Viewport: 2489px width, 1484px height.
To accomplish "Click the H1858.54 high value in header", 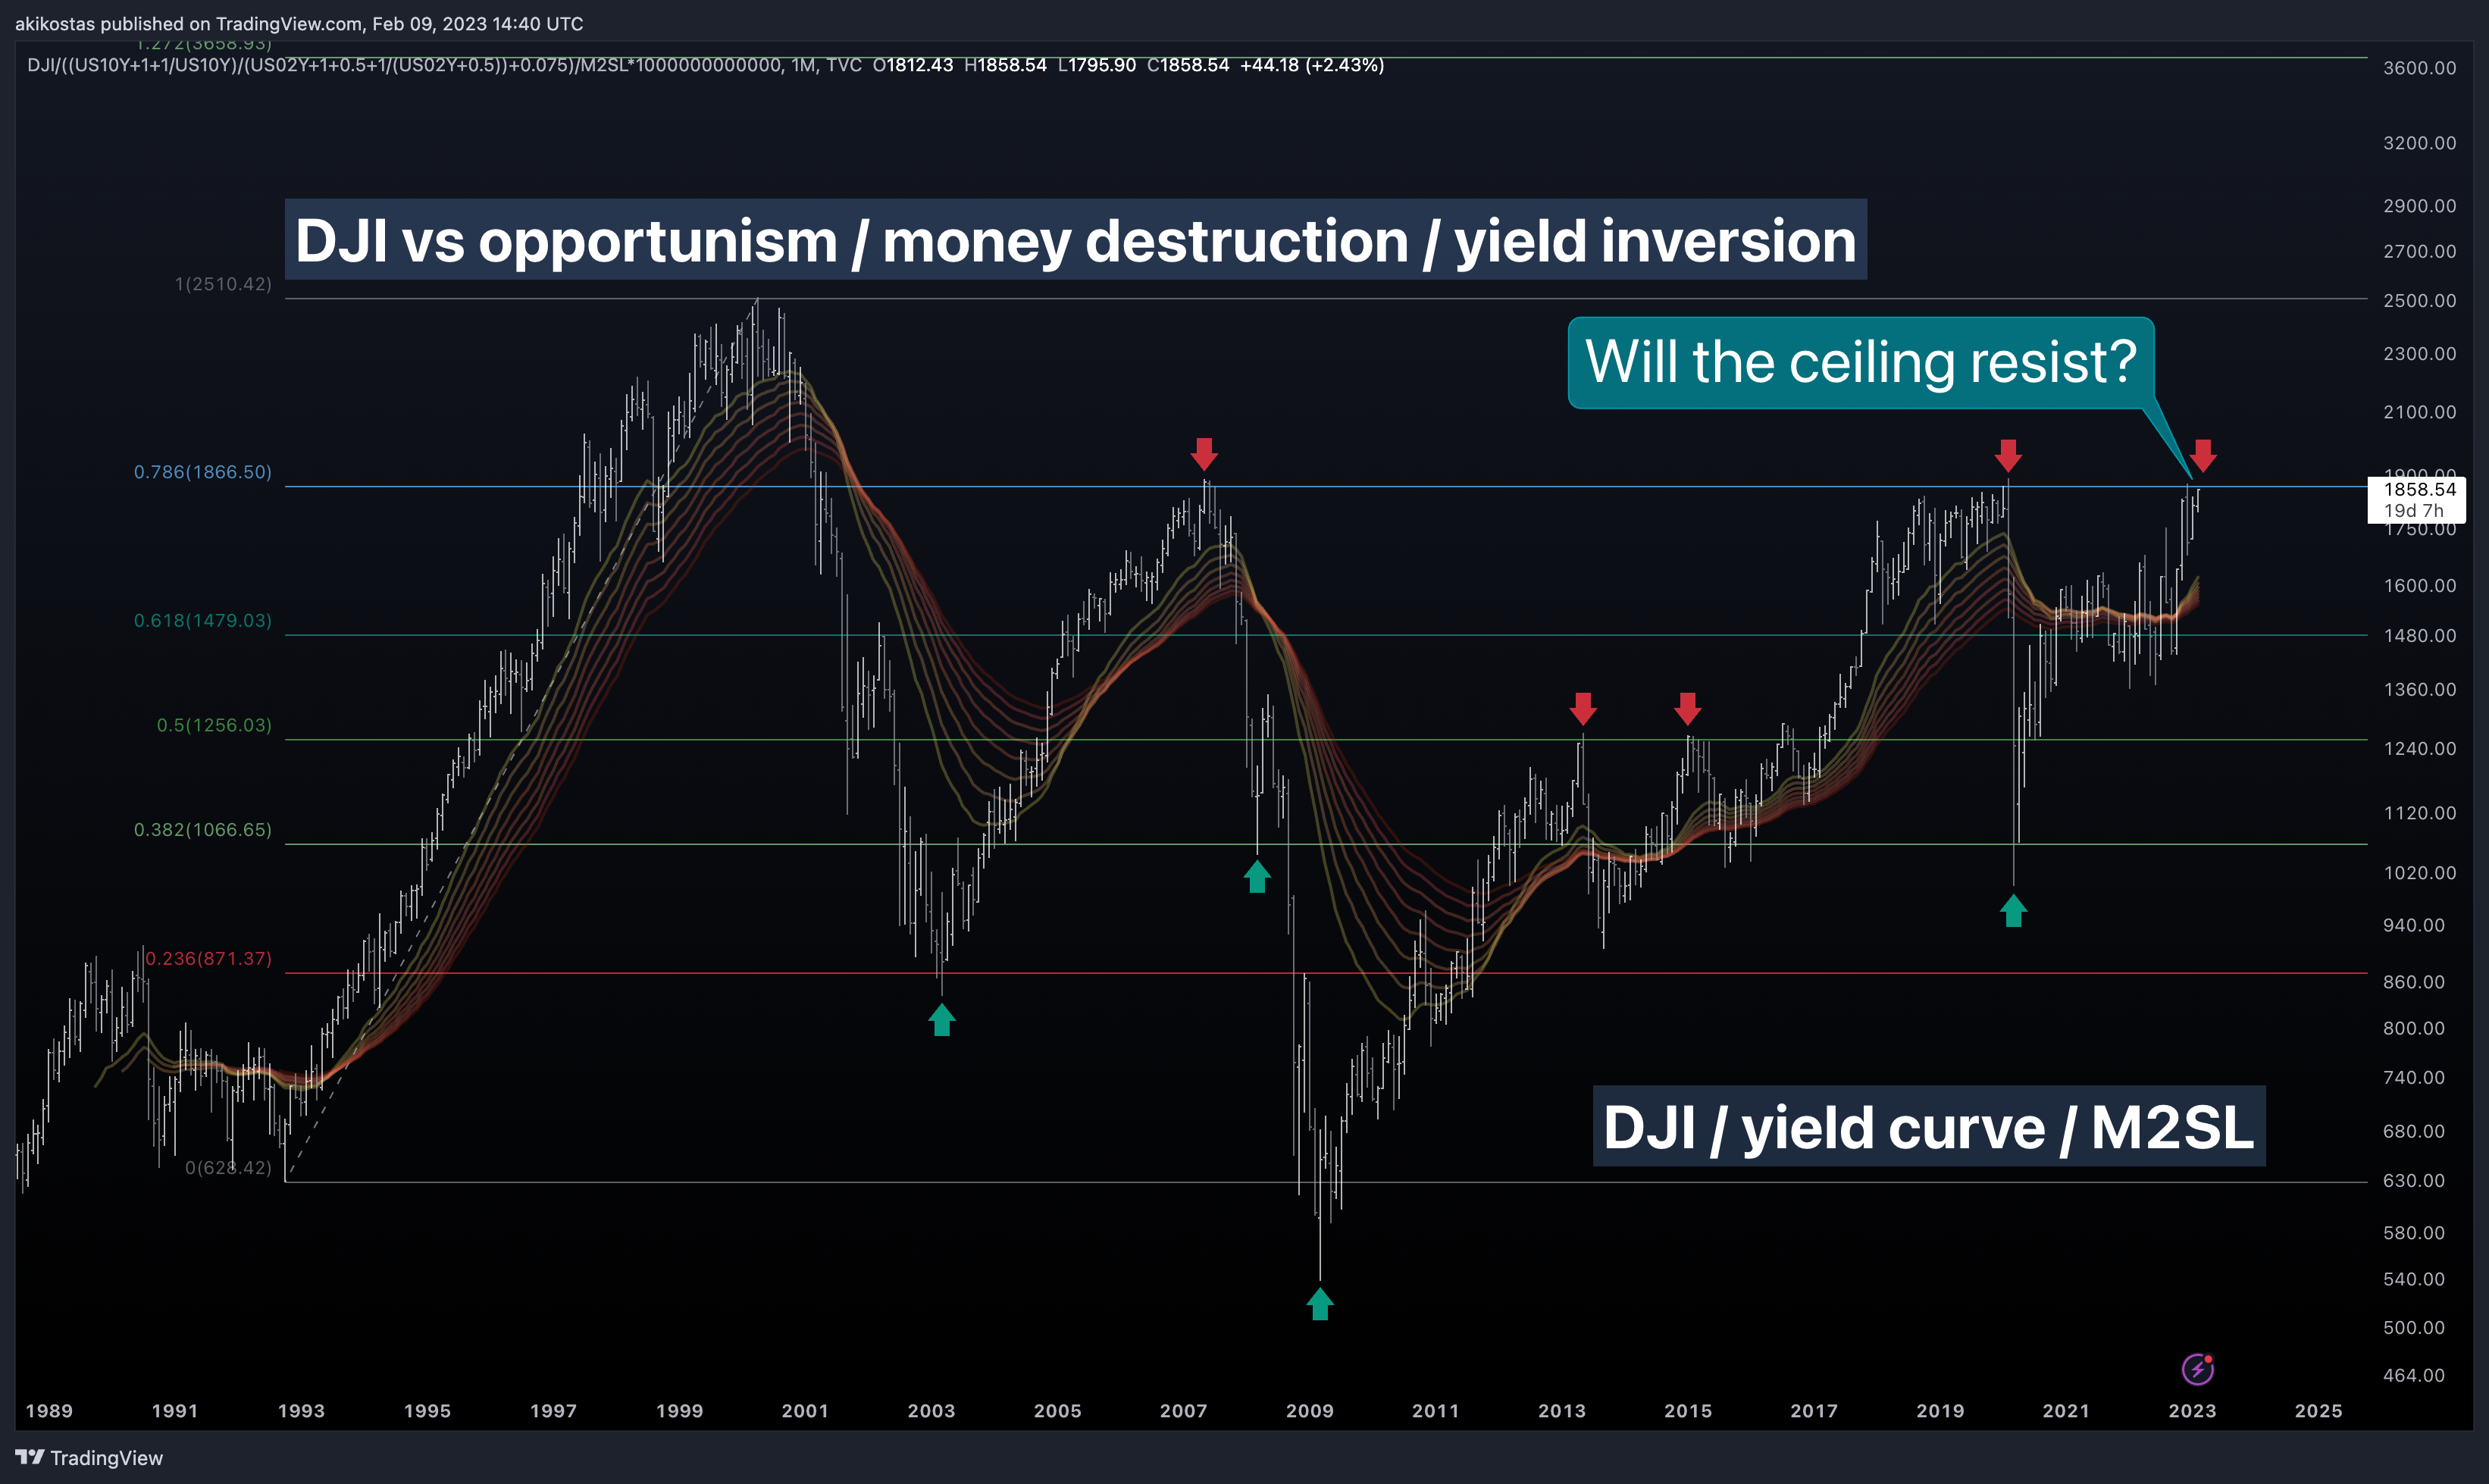I will pos(1005,65).
